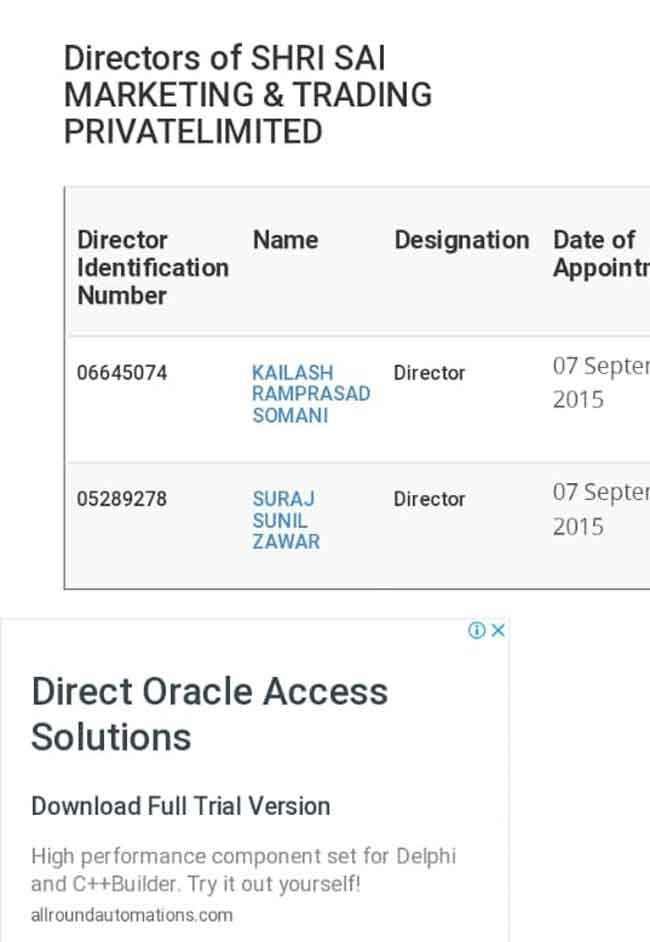This screenshot has width=650, height=942.
Task: Open SURAJ SUNIL ZAWAR director link
Action: [x=286, y=520]
